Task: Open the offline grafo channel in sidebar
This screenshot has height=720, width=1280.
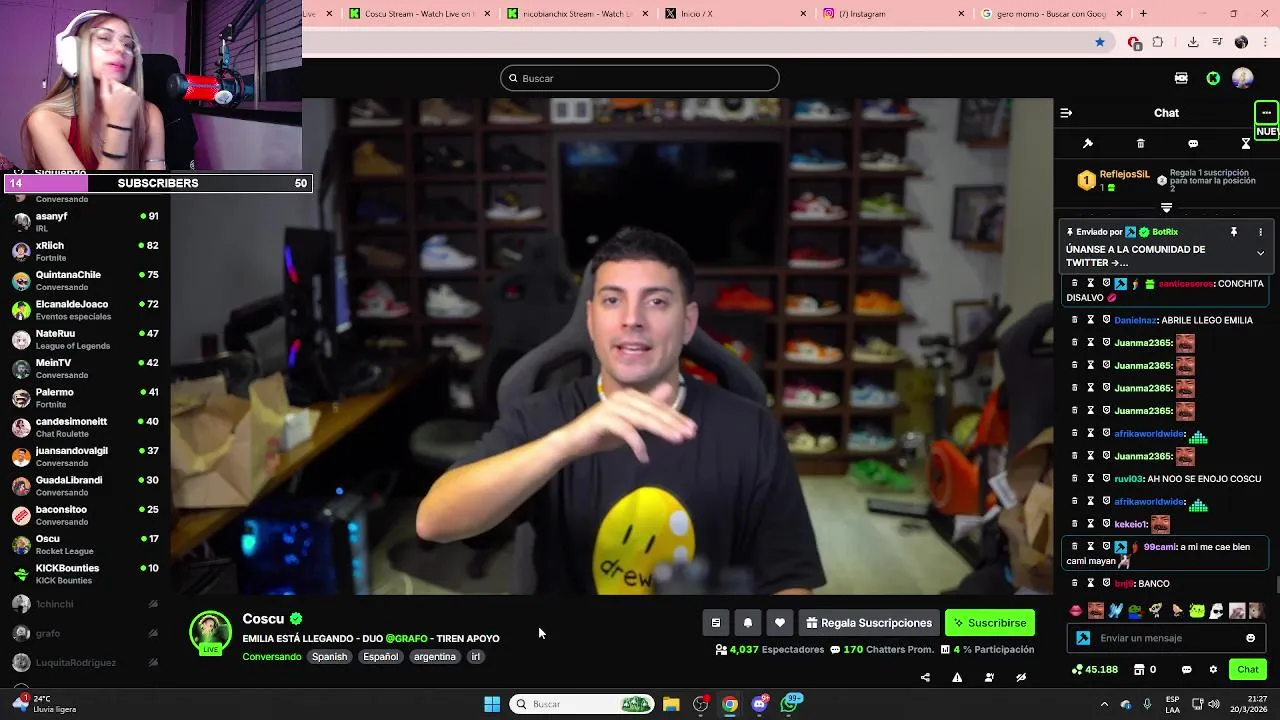Action: pos(85,633)
